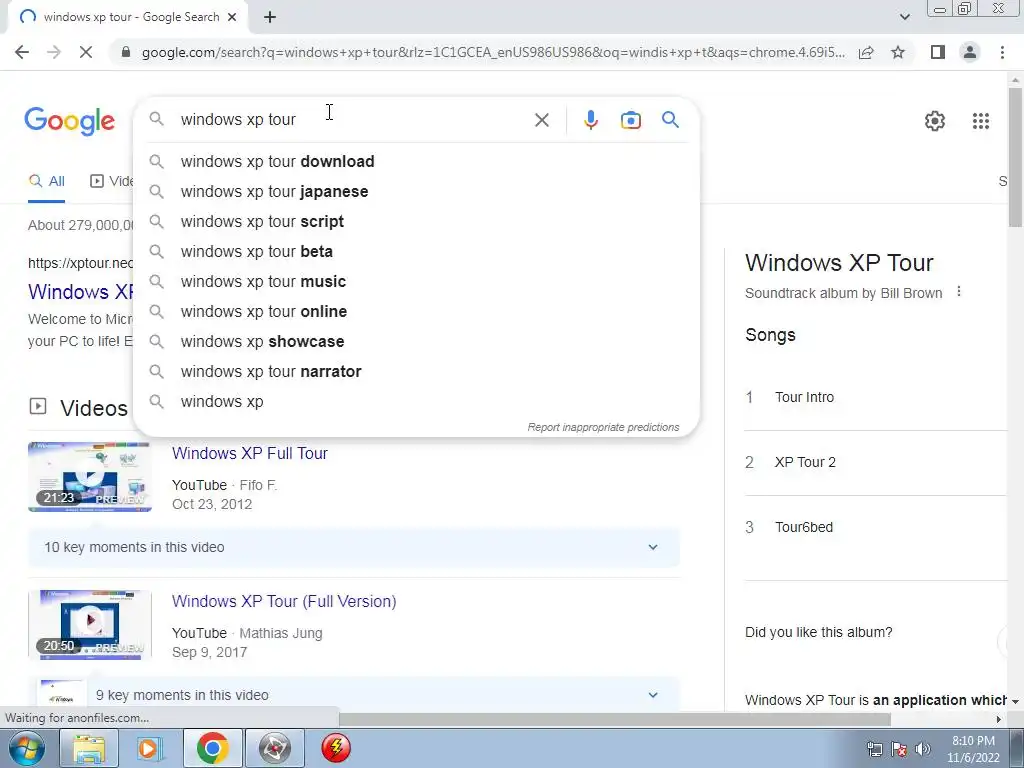The width and height of the screenshot is (1024, 768).
Task: Open Google settings gear icon
Action: [935, 121]
